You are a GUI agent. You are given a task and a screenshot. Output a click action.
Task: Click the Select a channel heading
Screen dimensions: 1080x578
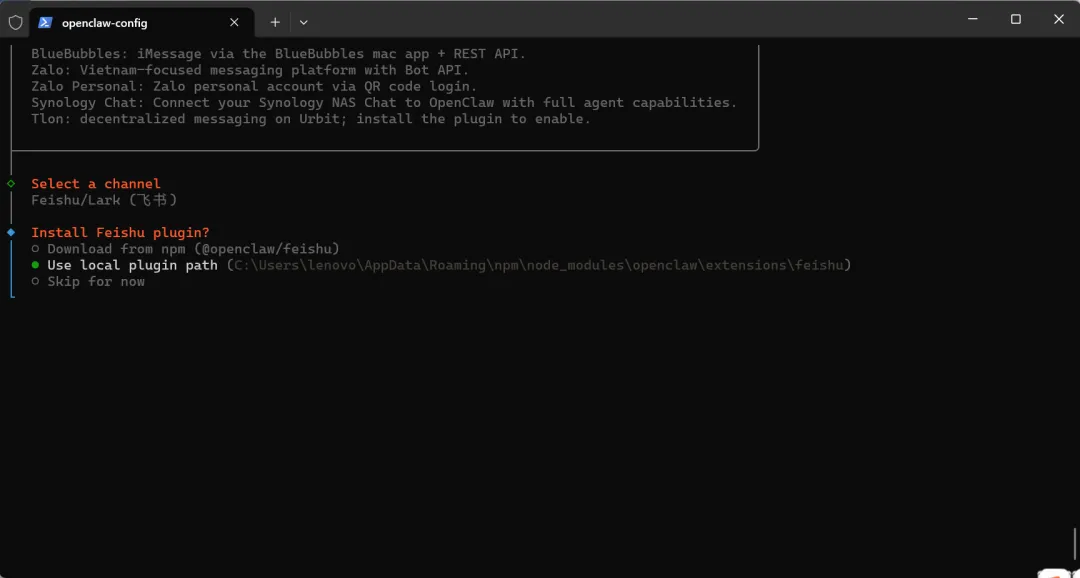[x=95, y=184]
